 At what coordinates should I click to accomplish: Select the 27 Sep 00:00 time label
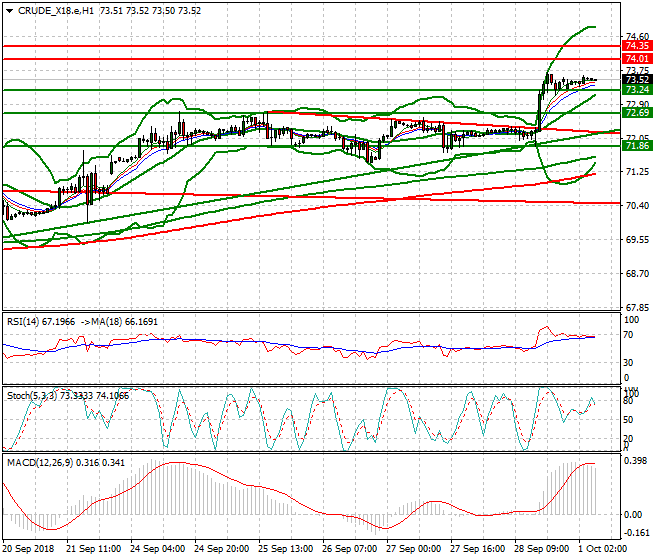coord(413,549)
